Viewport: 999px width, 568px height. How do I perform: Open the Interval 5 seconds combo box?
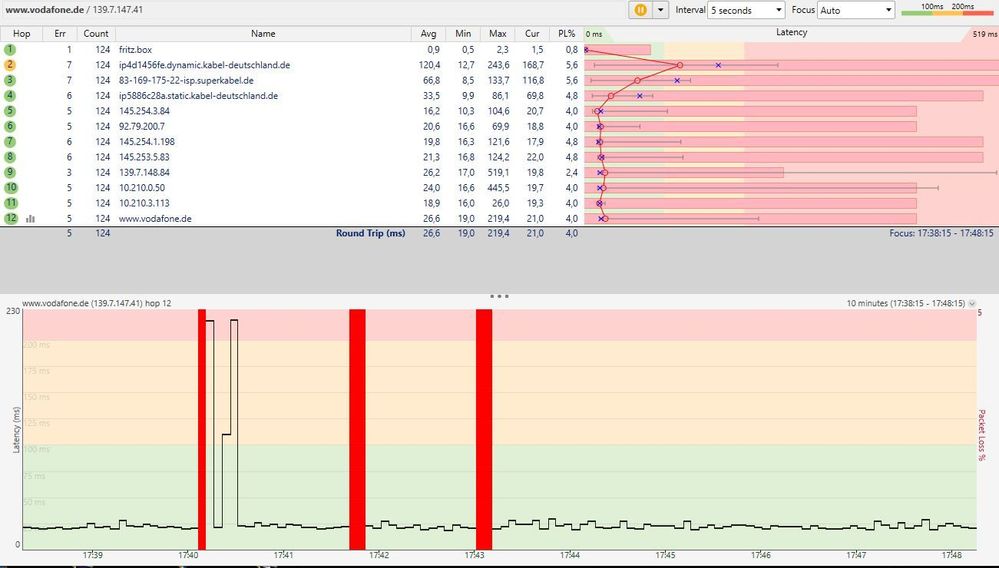pos(746,10)
